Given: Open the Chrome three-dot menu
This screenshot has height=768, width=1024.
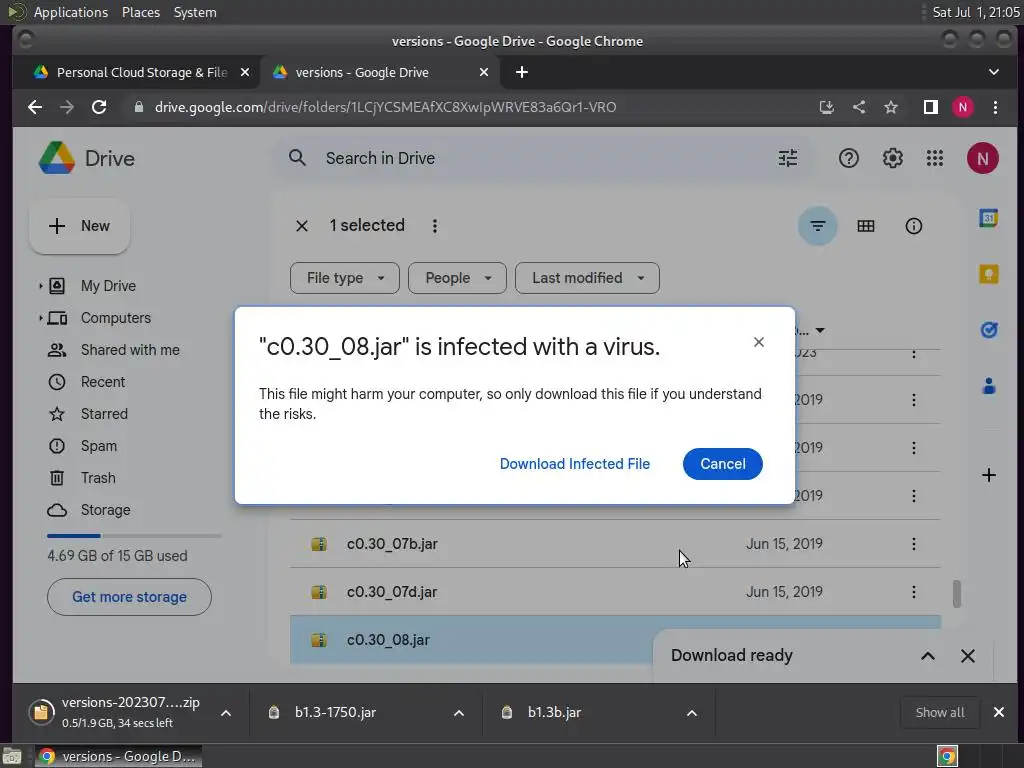Looking at the screenshot, I should (x=995, y=107).
